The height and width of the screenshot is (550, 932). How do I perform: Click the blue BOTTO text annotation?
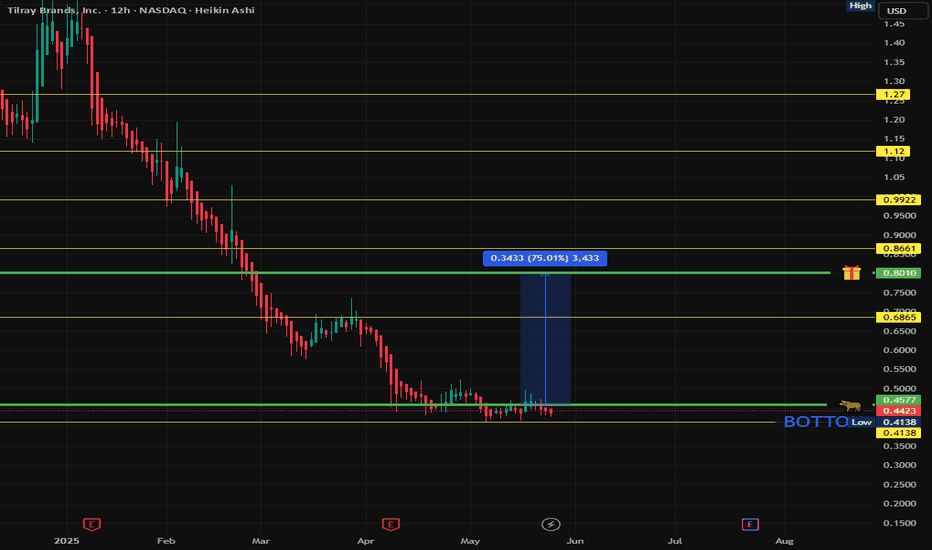pyautogui.click(x=816, y=422)
